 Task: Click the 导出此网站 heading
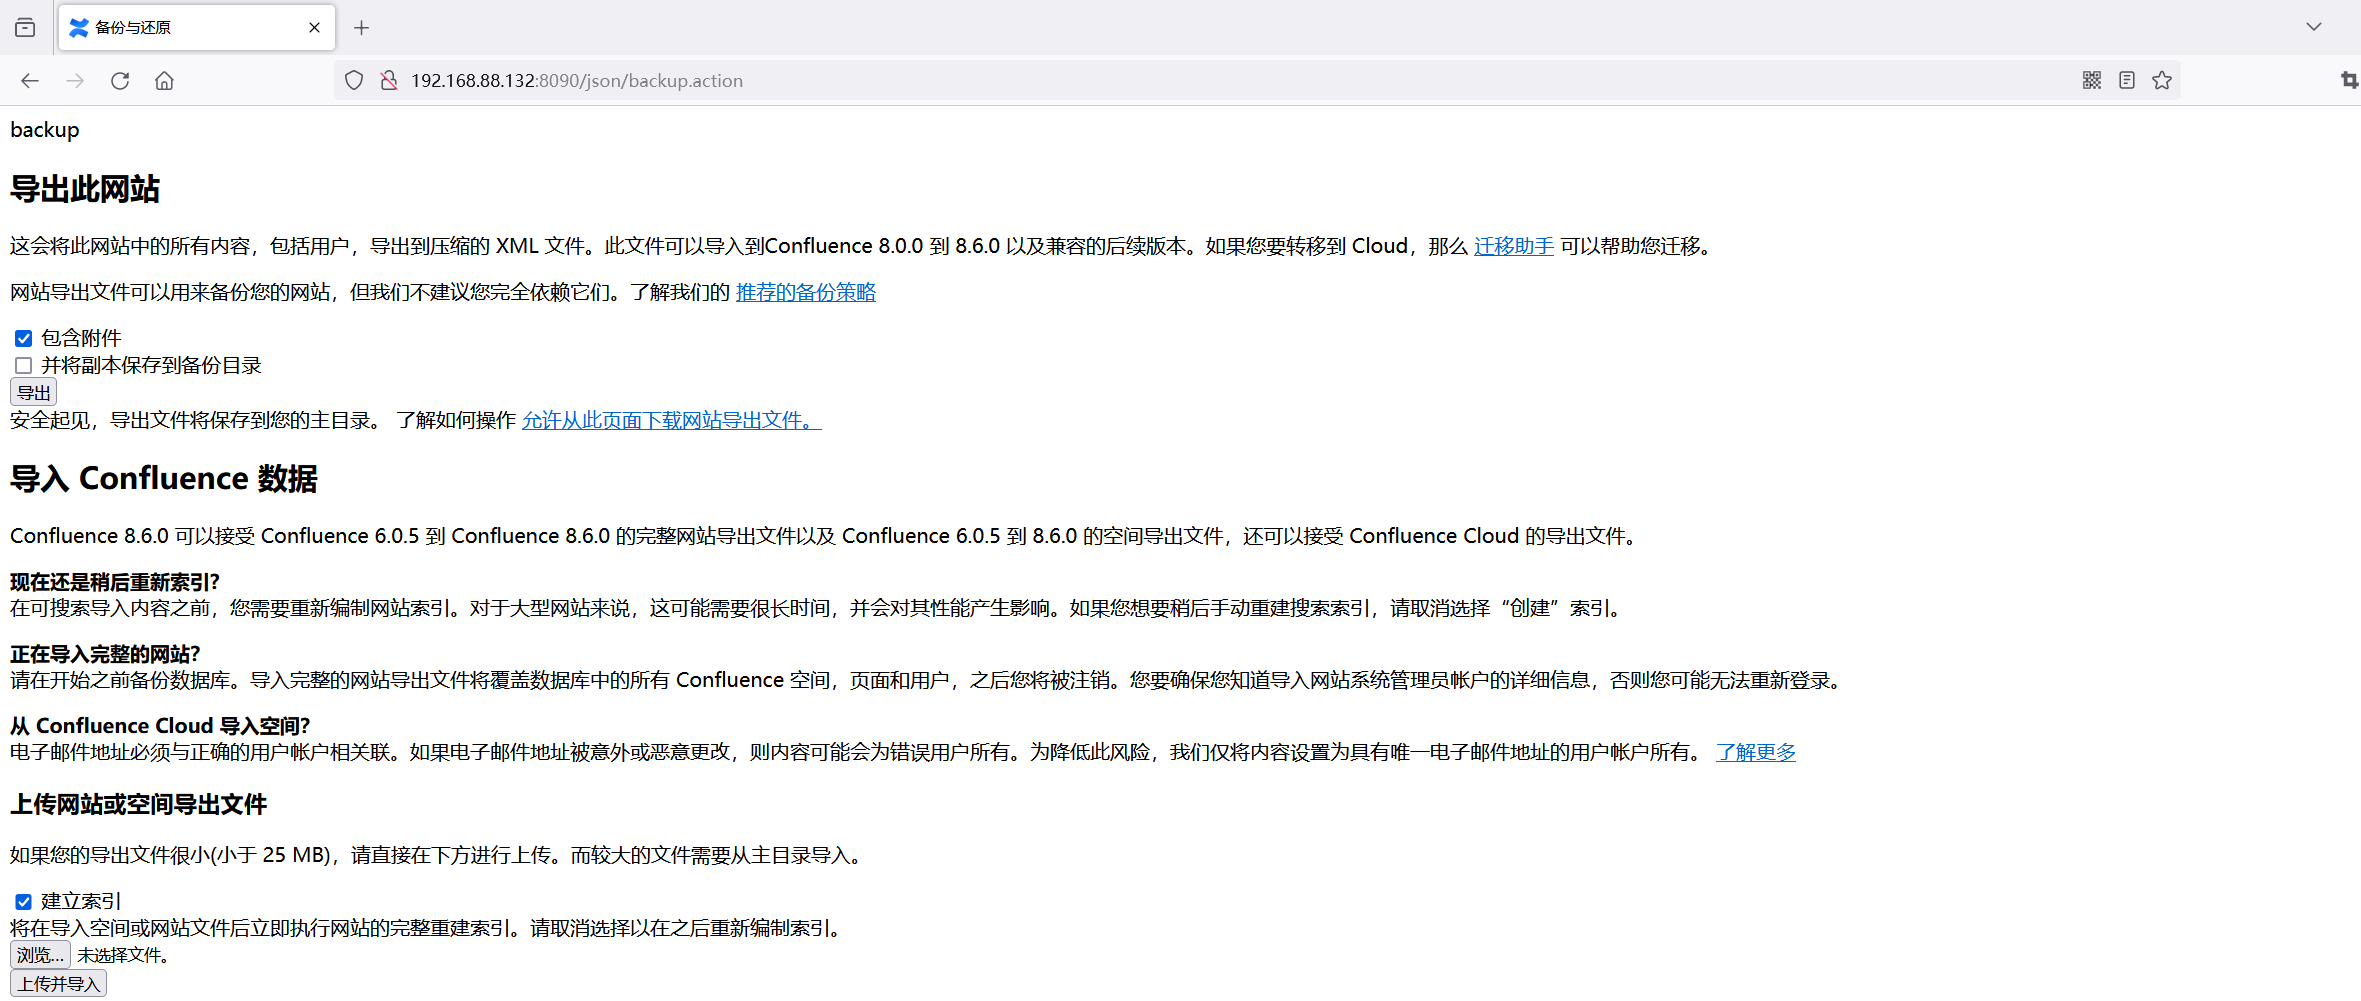click(85, 190)
